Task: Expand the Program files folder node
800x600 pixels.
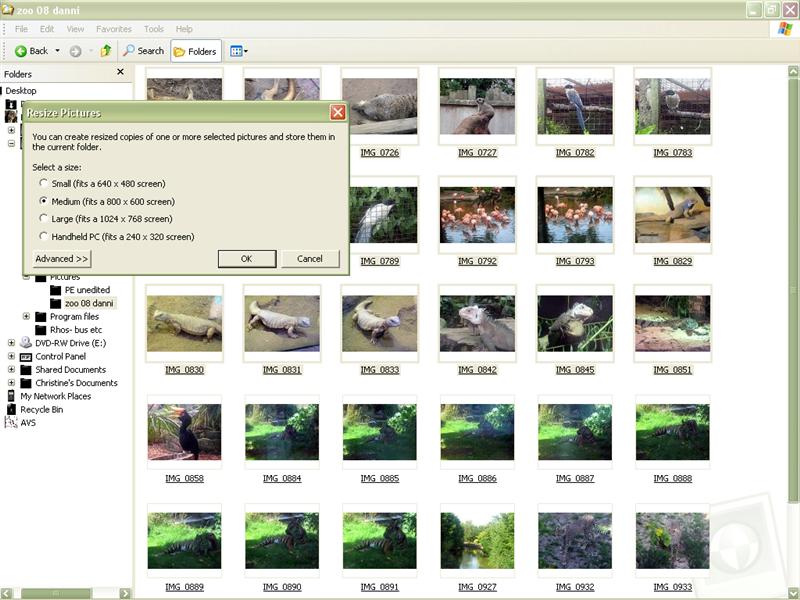Action: tap(26, 317)
